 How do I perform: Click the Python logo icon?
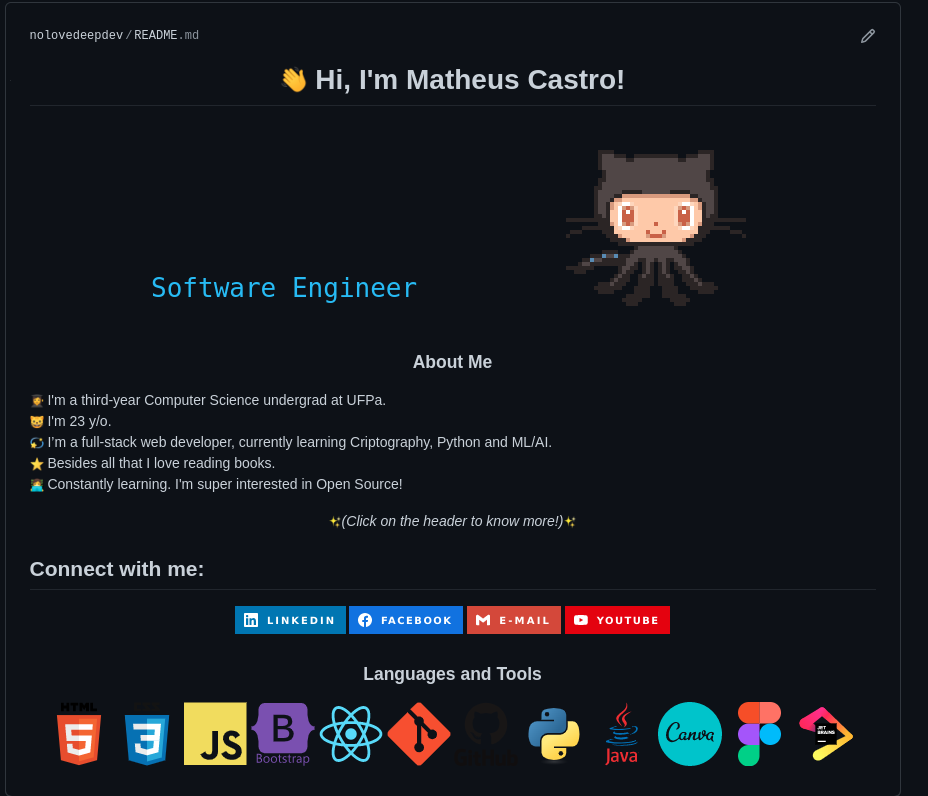[x=554, y=734]
